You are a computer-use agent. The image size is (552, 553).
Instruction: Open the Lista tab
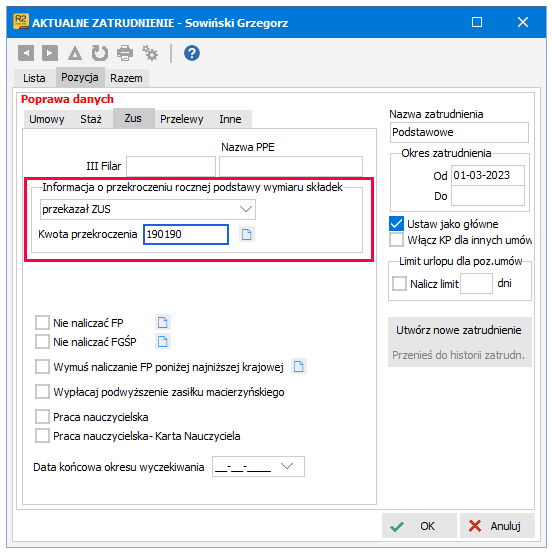coord(34,78)
